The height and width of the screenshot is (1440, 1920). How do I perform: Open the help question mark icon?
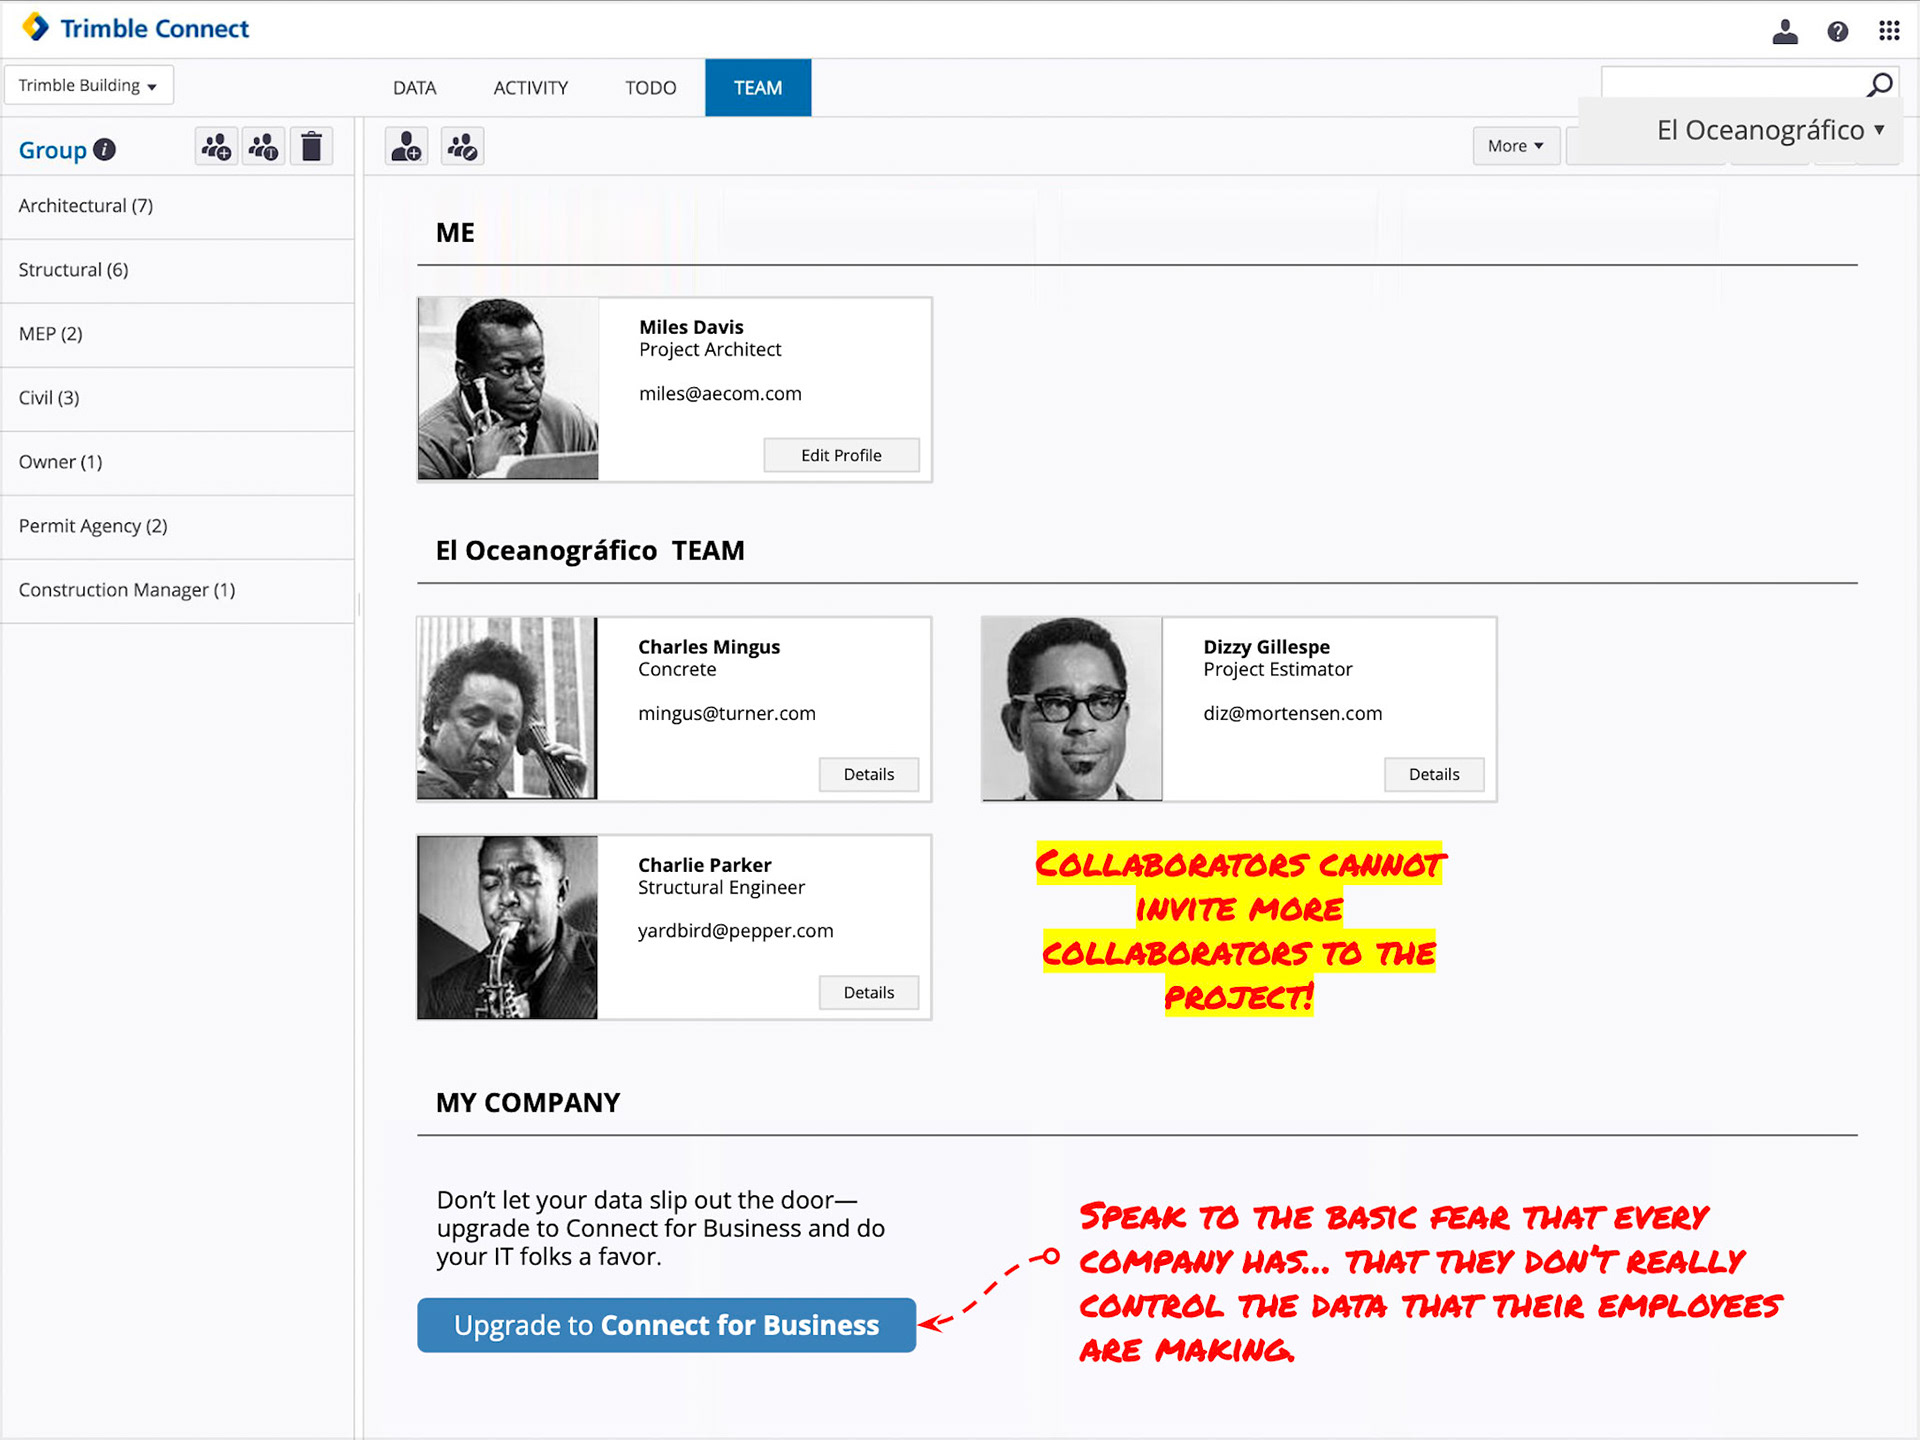click(x=1837, y=32)
